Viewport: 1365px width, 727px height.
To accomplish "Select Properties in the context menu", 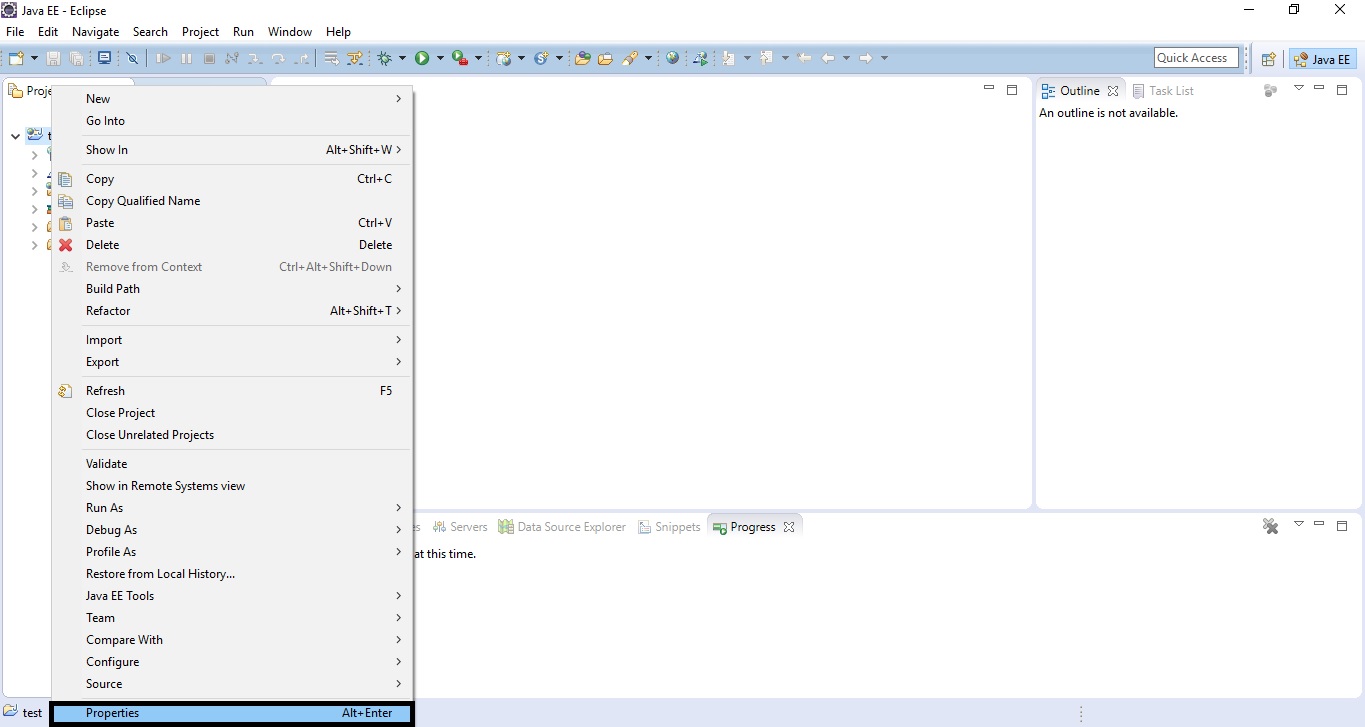I will coord(232,713).
